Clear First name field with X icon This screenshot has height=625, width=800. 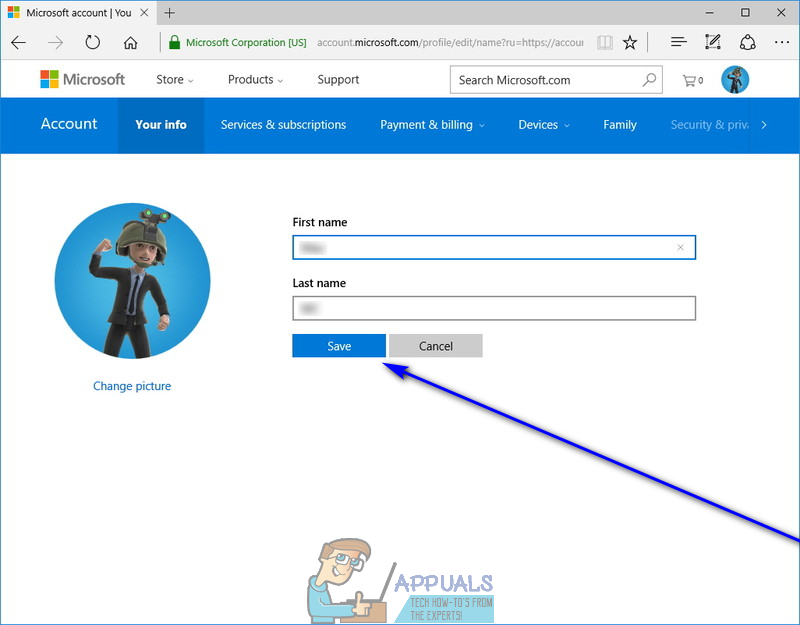pyautogui.click(x=680, y=247)
